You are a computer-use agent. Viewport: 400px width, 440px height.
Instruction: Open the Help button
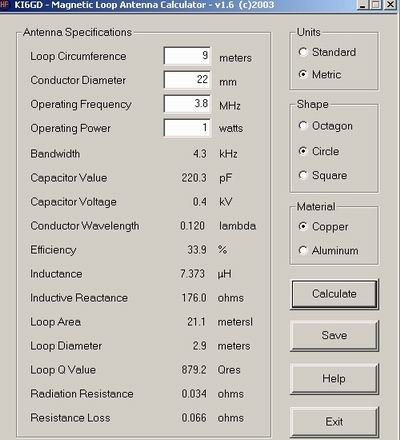334,379
